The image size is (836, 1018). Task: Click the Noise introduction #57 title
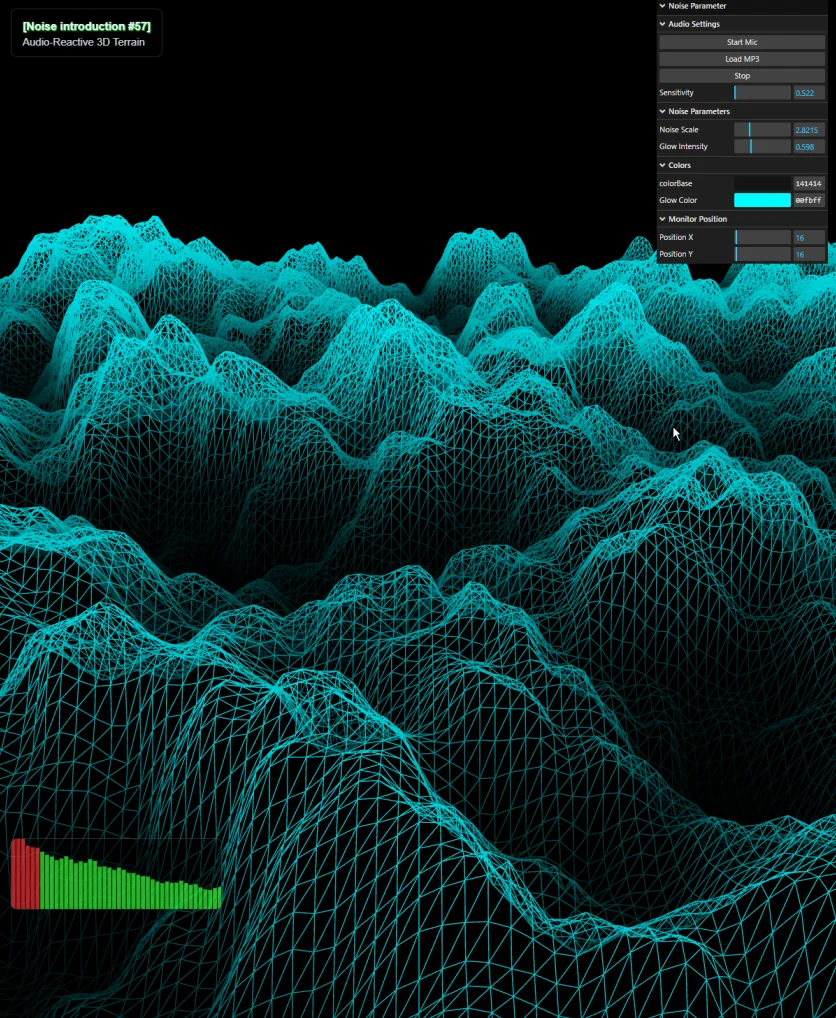point(86,26)
